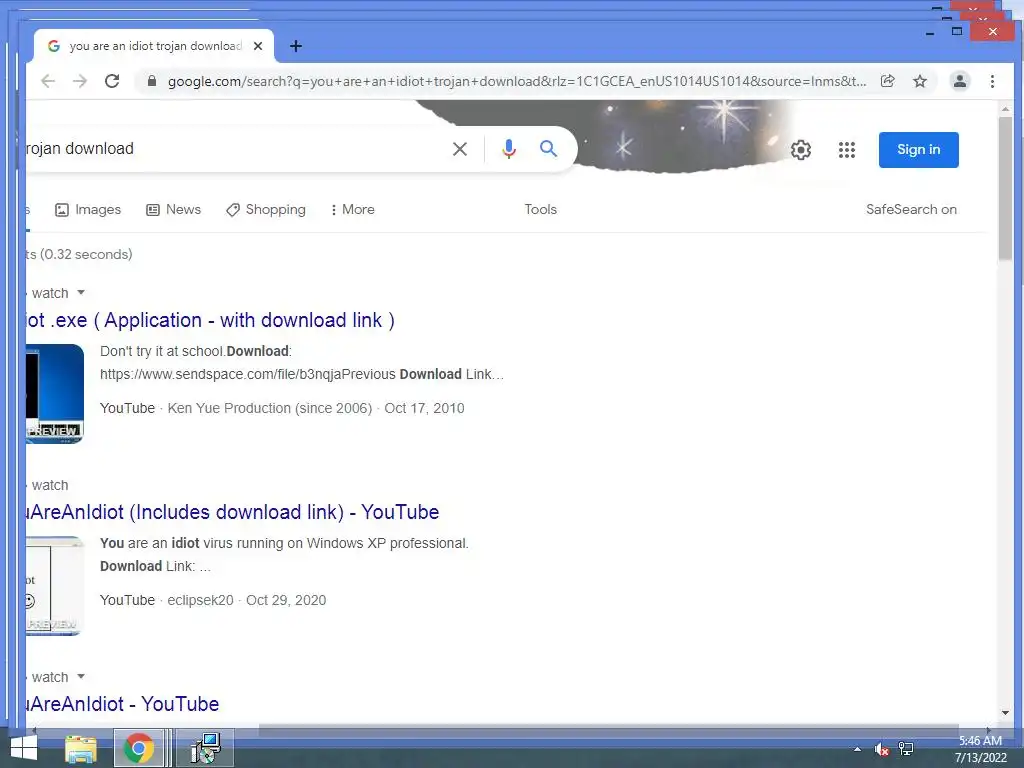The image size is (1024, 768).
Task: Switch to Shopping results tab
Action: [266, 210]
